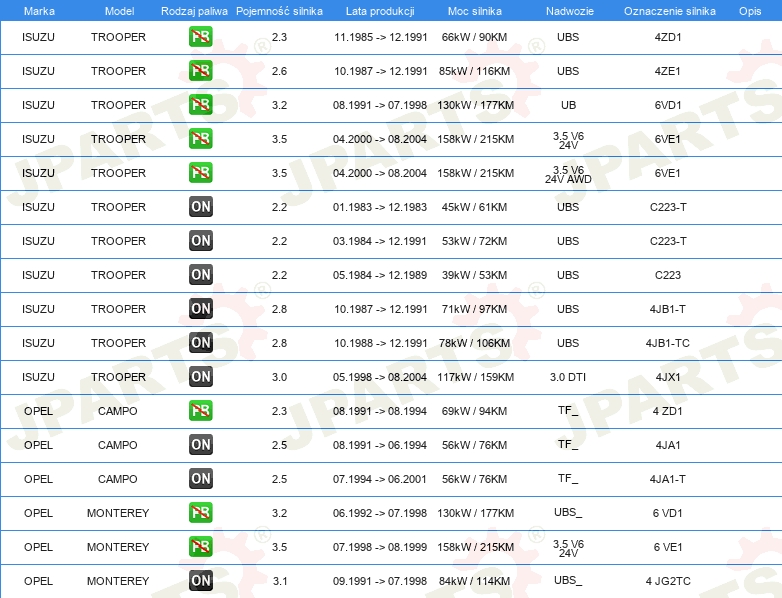This screenshot has width=782, height=598.
Task: Select engine code 4JB1-TC cell
Action: point(667,343)
